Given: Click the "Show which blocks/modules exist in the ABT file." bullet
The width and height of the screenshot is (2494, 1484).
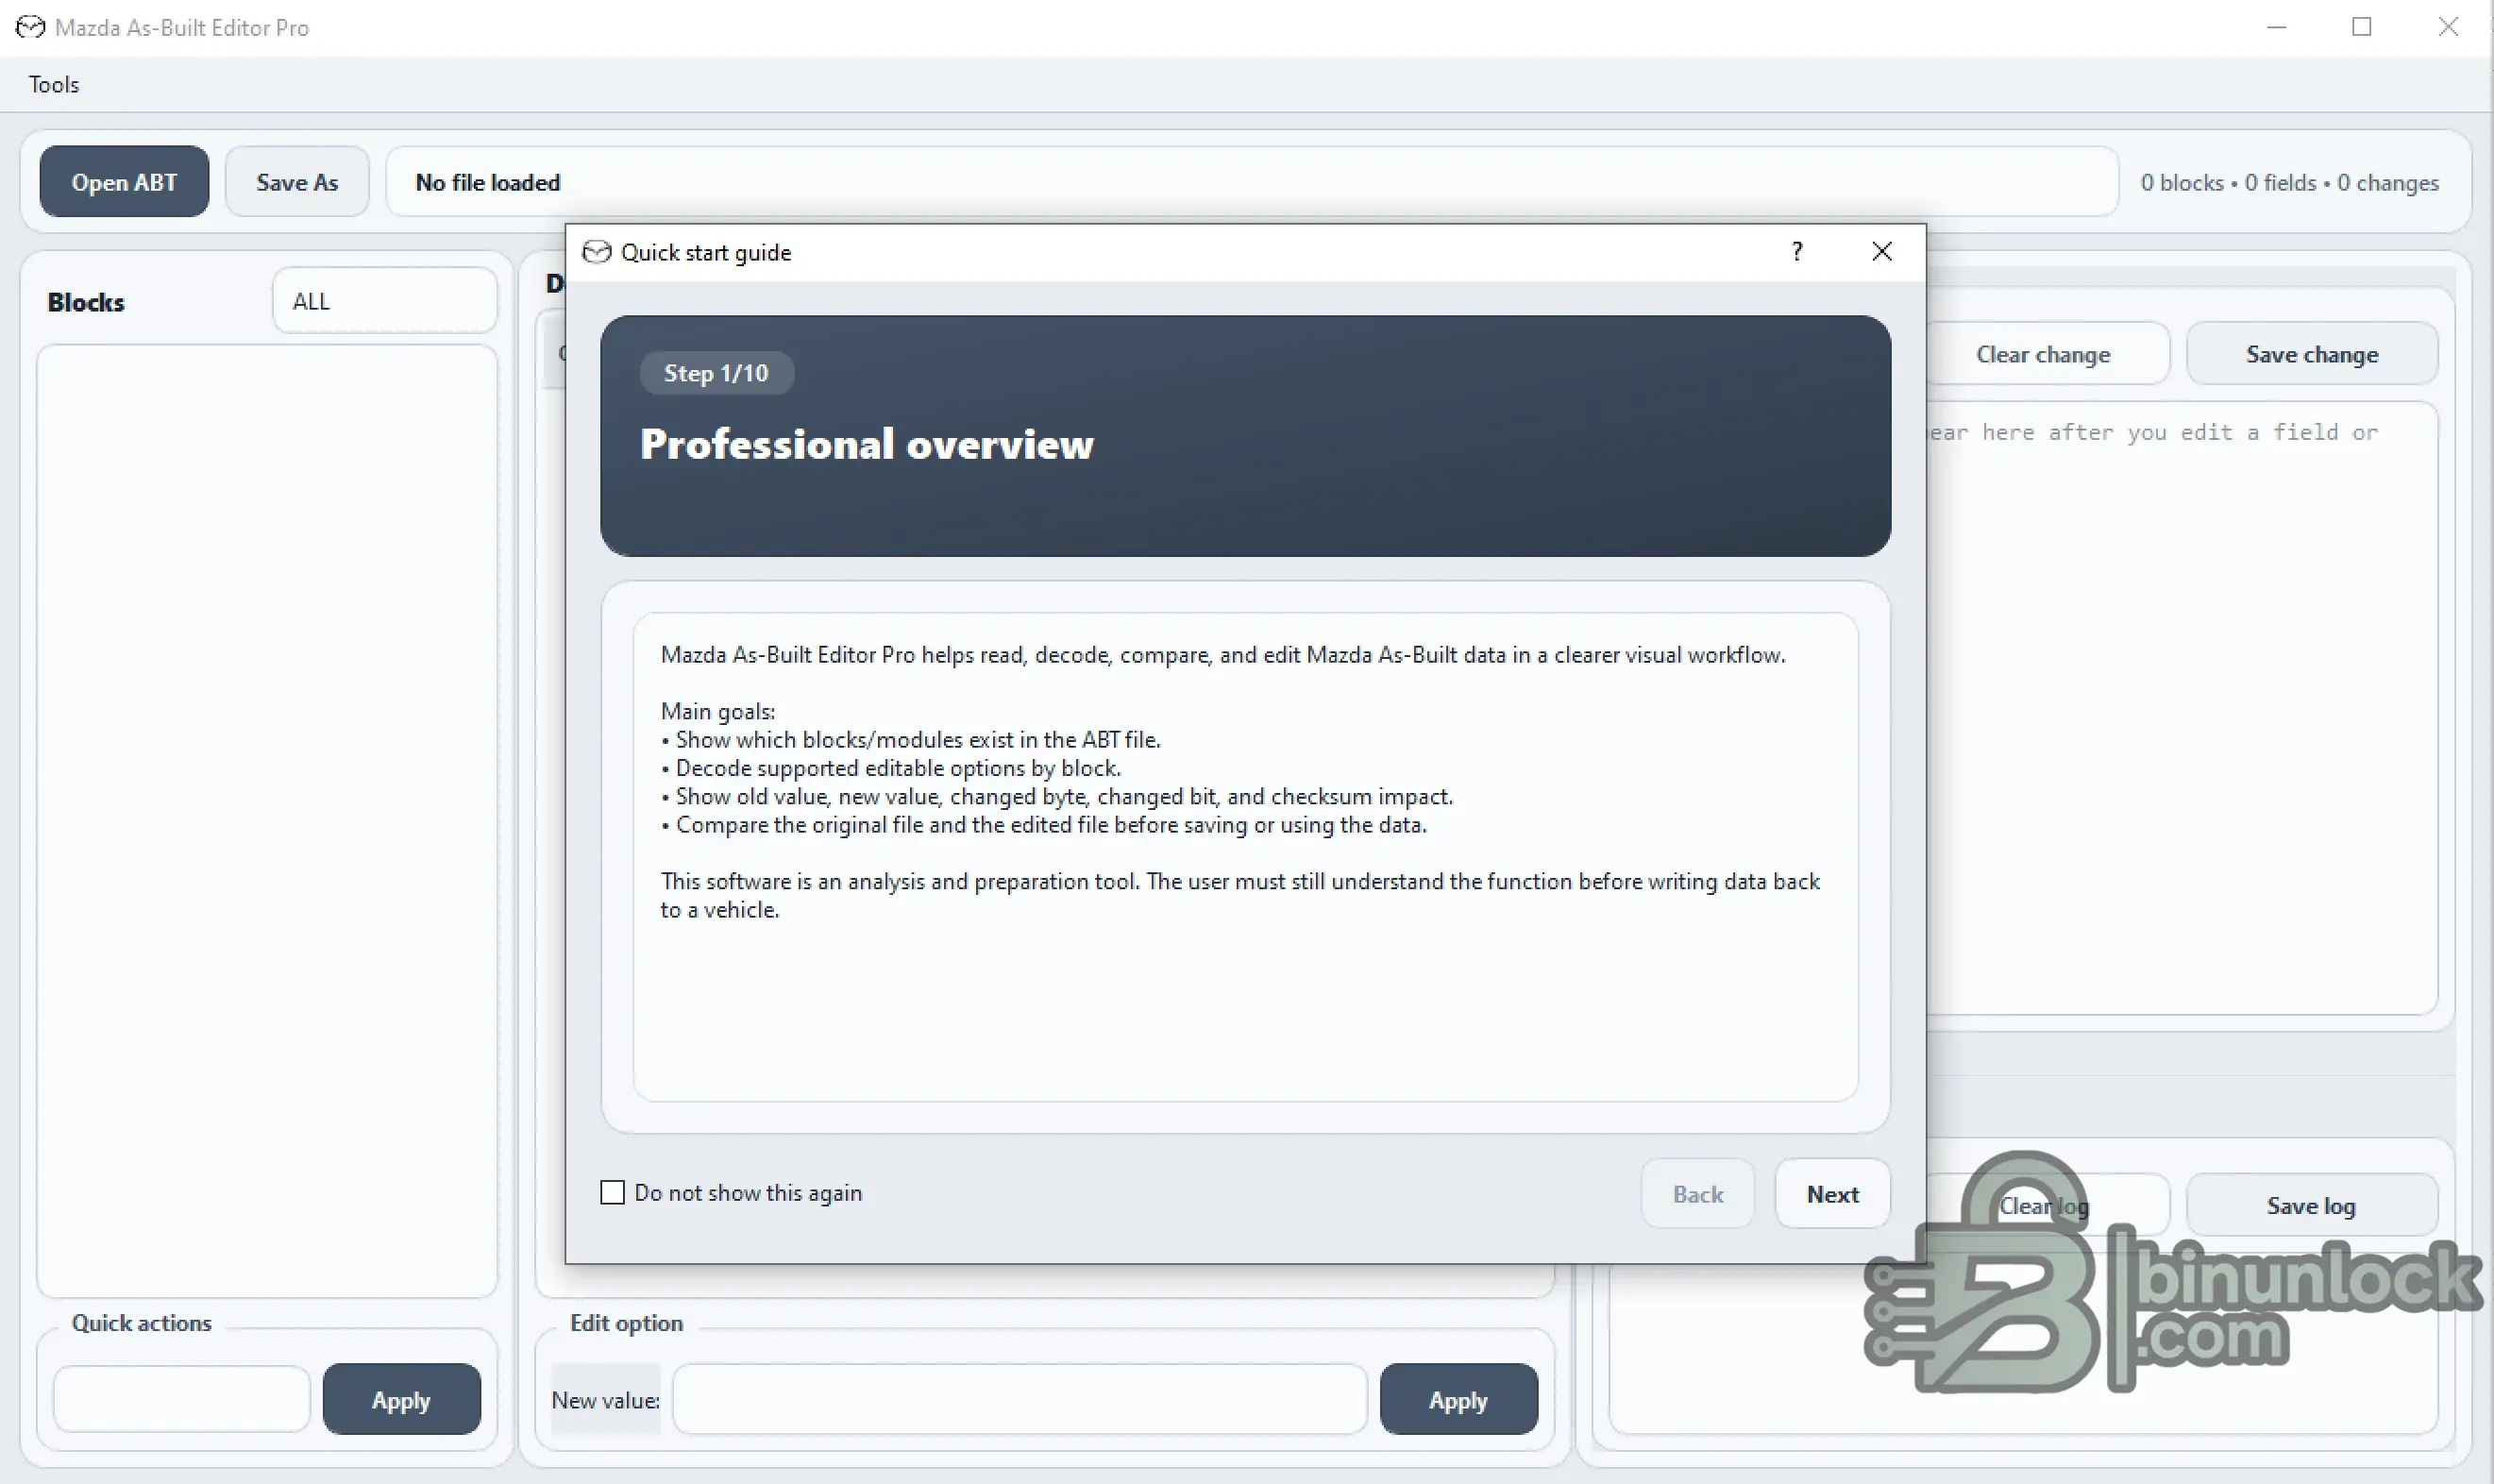Looking at the screenshot, I should tap(911, 740).
